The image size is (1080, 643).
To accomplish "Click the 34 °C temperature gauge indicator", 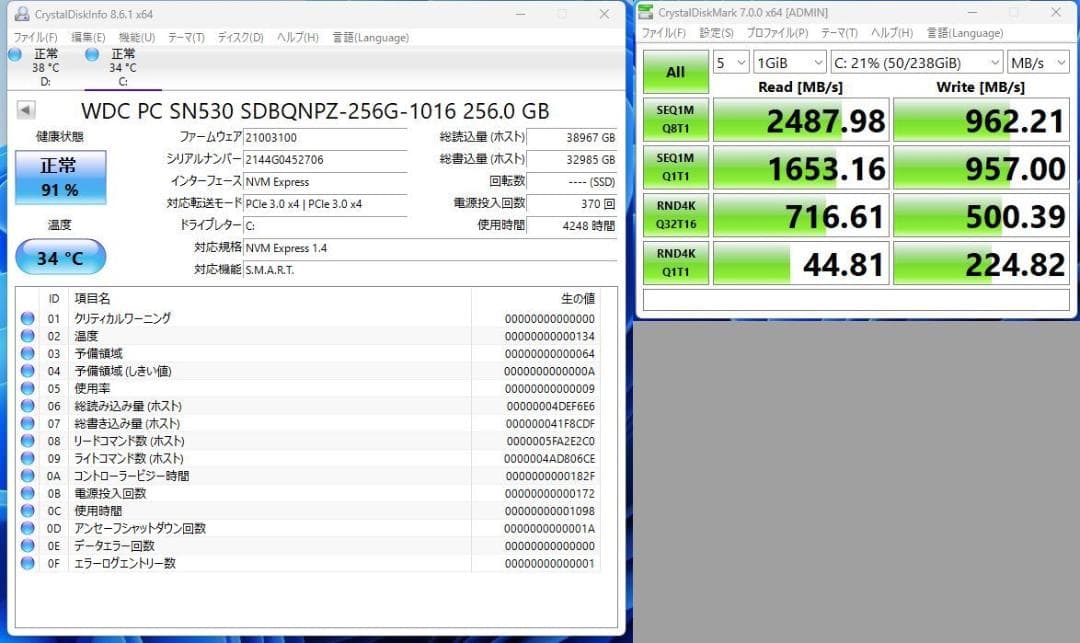I will point(60,257).
